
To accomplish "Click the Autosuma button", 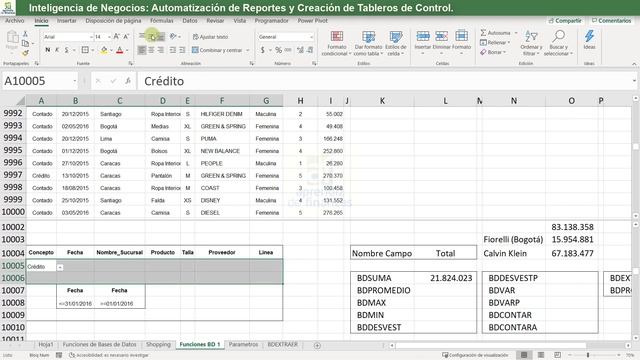I will [496, 33].
